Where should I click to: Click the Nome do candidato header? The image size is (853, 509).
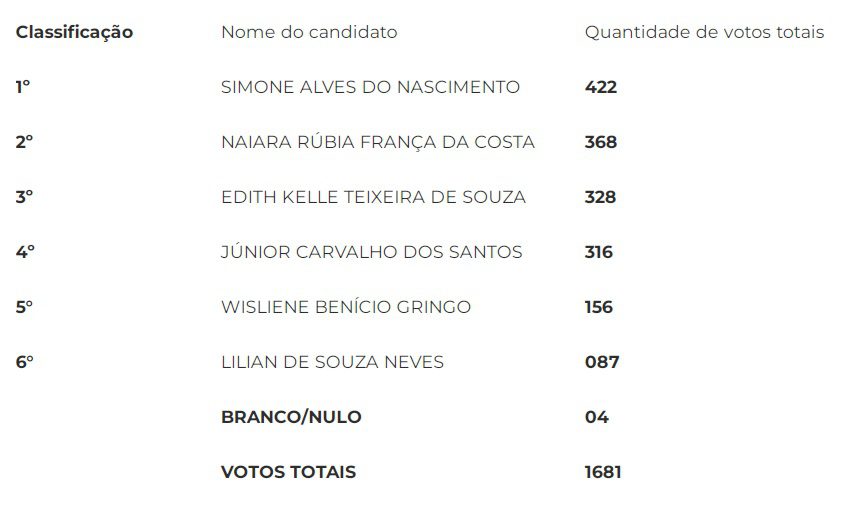309,32
